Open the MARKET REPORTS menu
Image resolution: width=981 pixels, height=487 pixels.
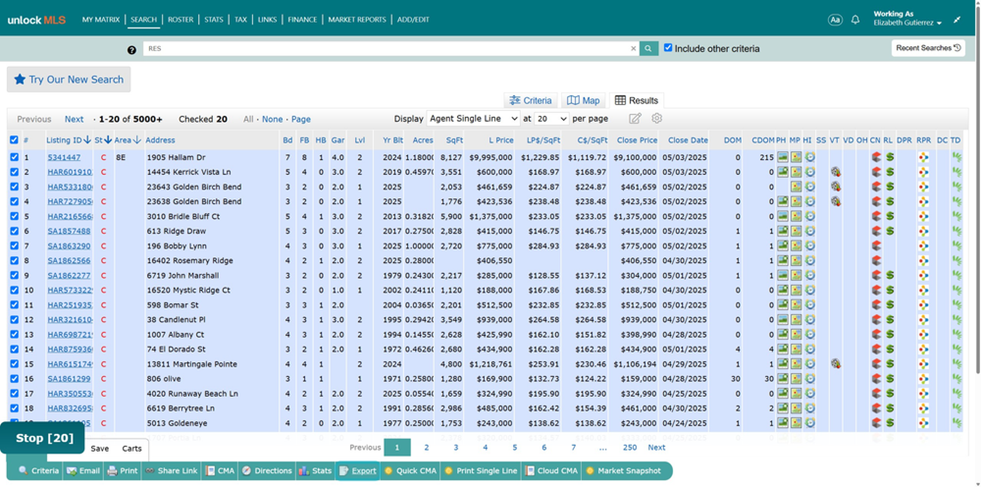357,19
